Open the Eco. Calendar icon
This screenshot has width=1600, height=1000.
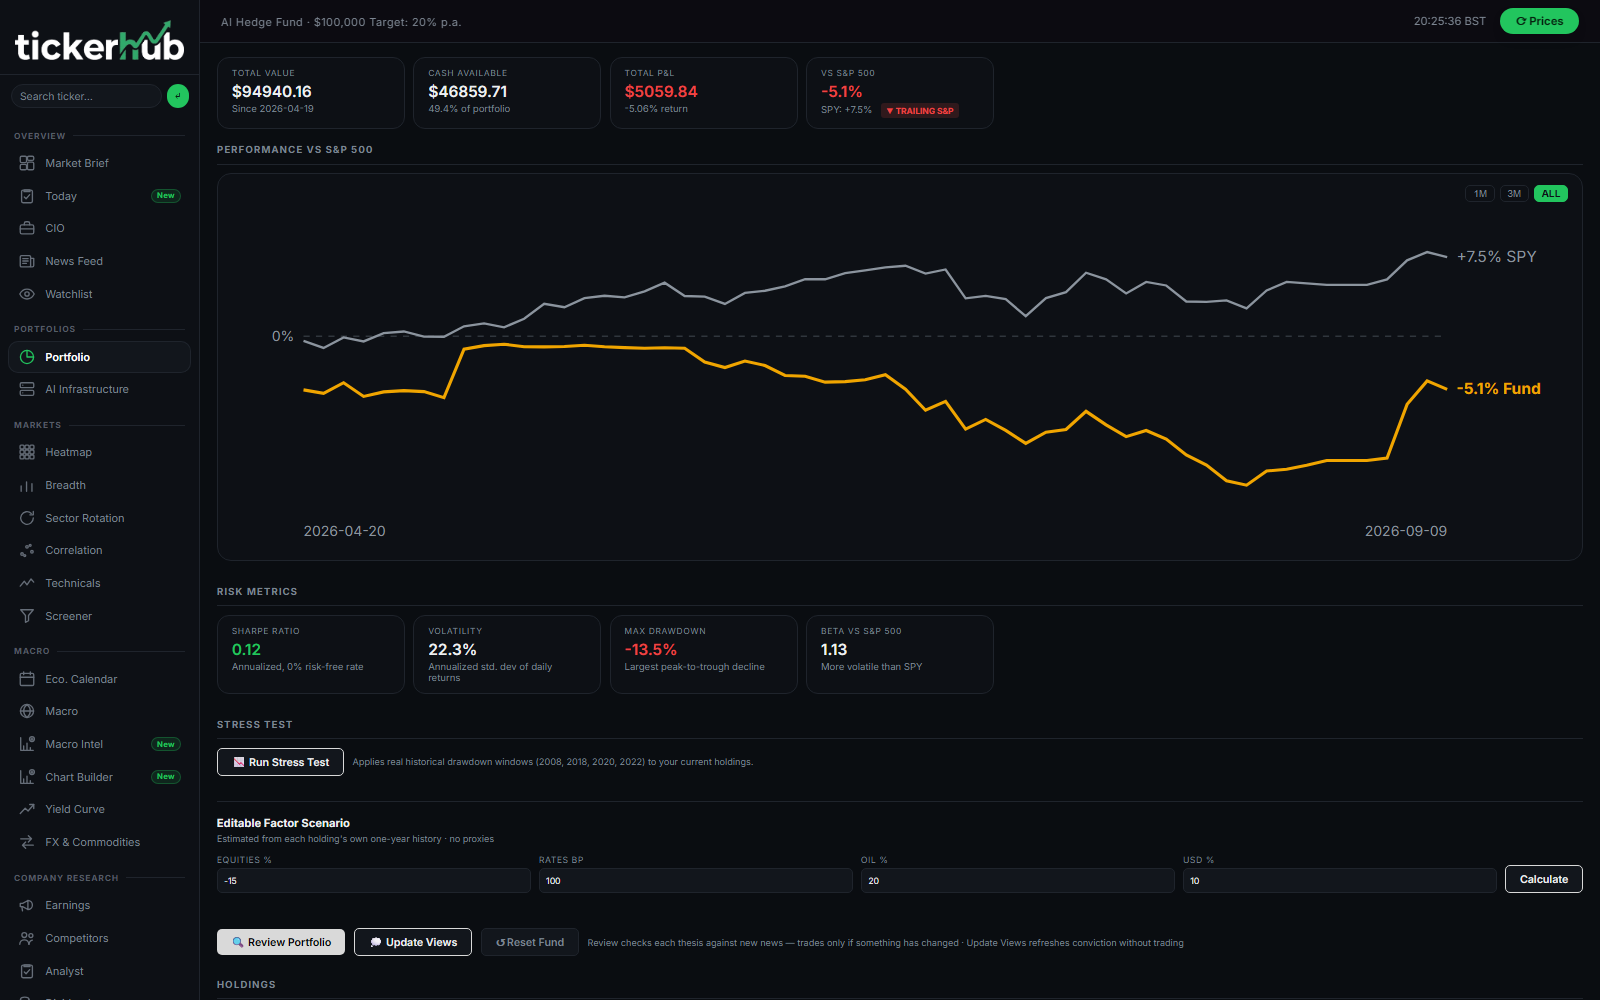(x=27, y=679)
